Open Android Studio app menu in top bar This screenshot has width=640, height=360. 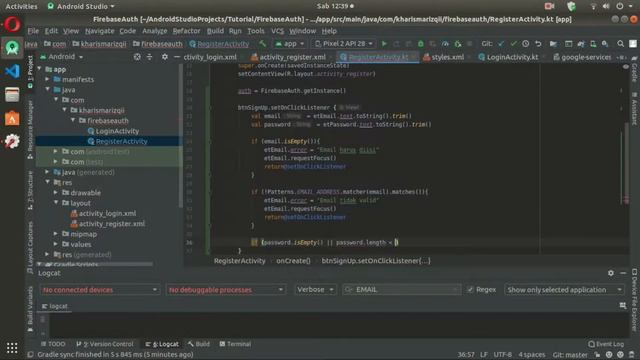[81, 7]
